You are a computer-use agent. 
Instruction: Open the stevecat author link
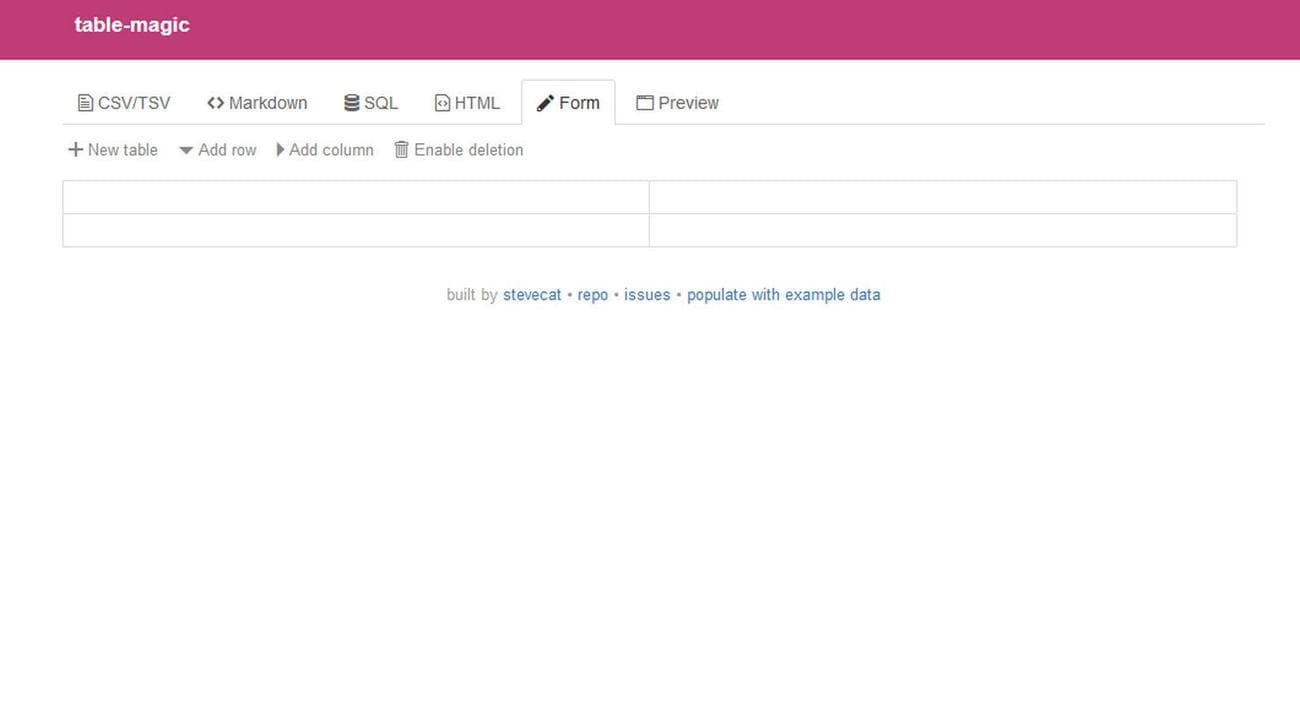[x=532, y=295]
